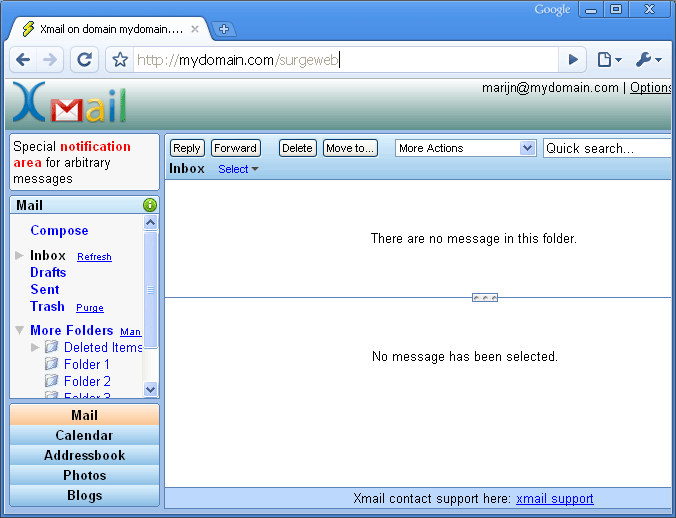Click the green info icon in Mail panel
The width and height of the screenshot is (676, 518).
(150, 205)
